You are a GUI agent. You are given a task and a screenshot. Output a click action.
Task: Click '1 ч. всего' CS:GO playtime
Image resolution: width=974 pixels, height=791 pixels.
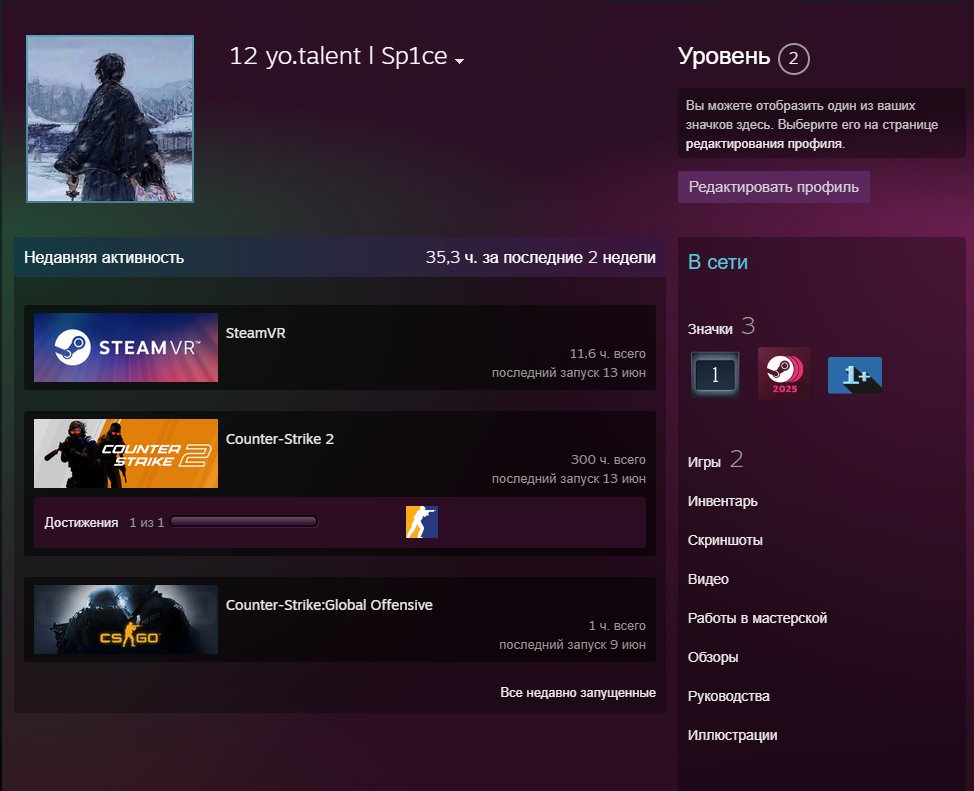pos(617,626)
